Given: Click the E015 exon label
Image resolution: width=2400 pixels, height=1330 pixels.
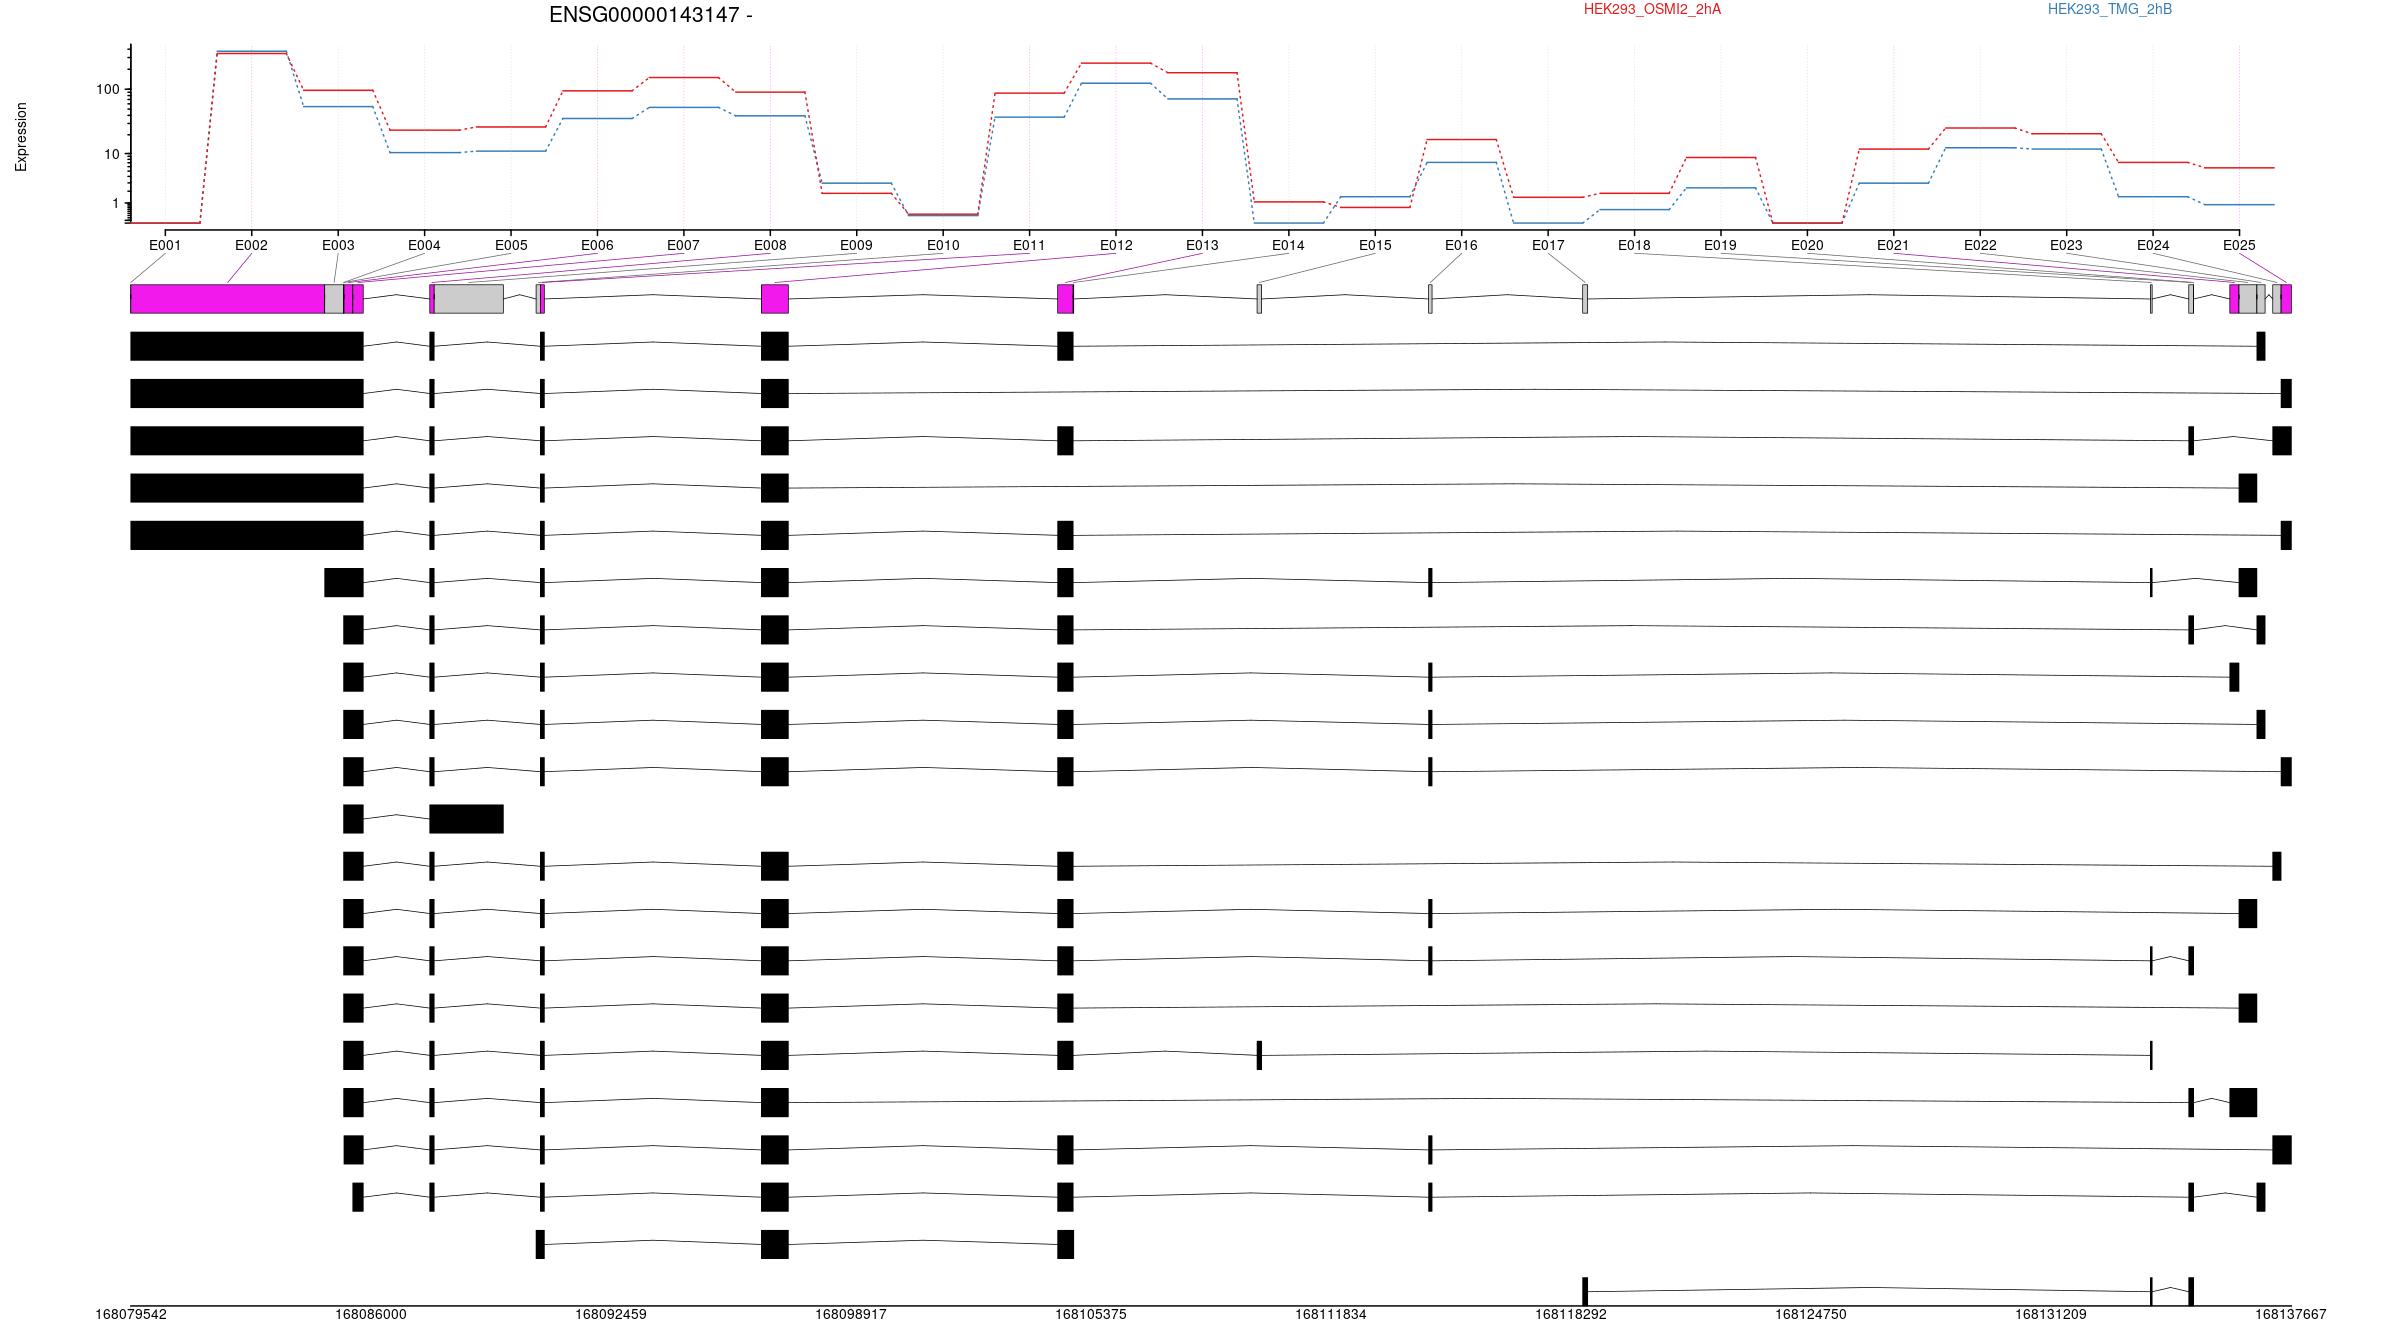Looking at the screenshot, I should click(x=1375, y=245).
